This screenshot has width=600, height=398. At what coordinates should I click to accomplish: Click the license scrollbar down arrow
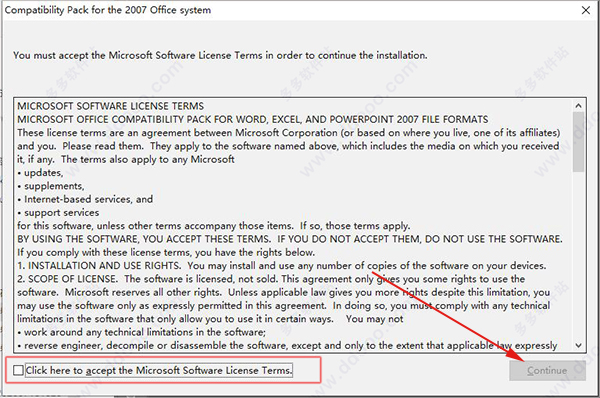(x=578, y=345)
